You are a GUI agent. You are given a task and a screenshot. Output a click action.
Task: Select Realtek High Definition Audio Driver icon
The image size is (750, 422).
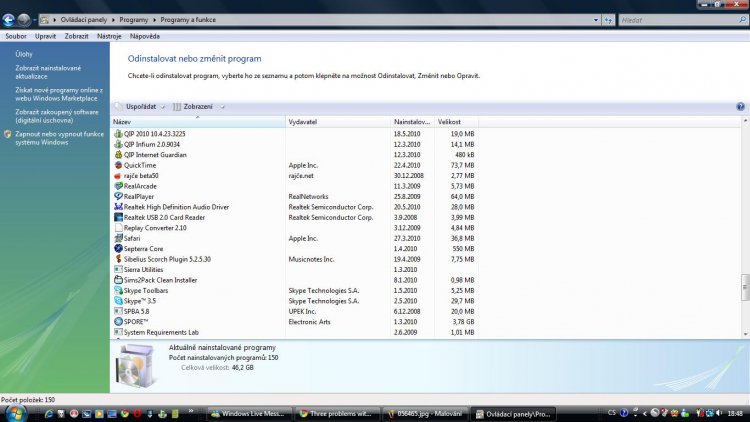[118, 207]
